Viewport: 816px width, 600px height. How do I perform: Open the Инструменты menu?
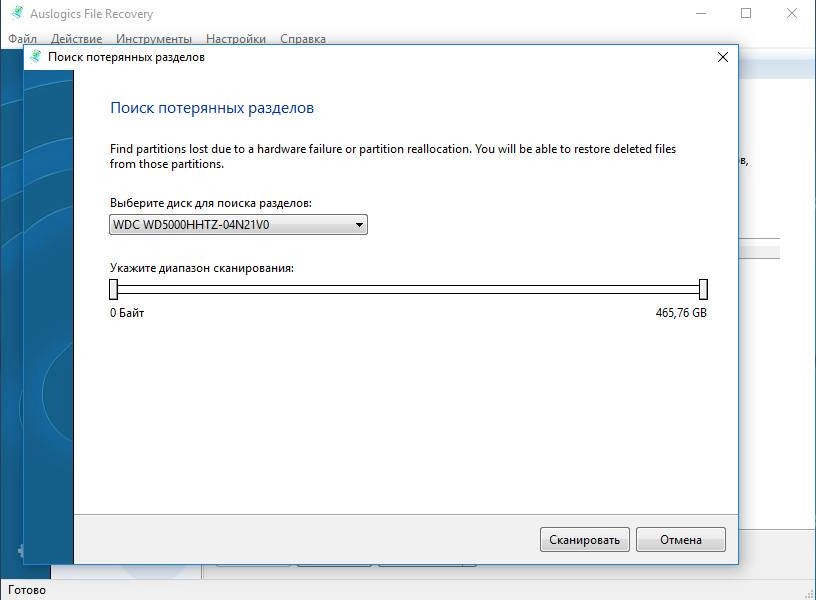[x=154, y=39]
